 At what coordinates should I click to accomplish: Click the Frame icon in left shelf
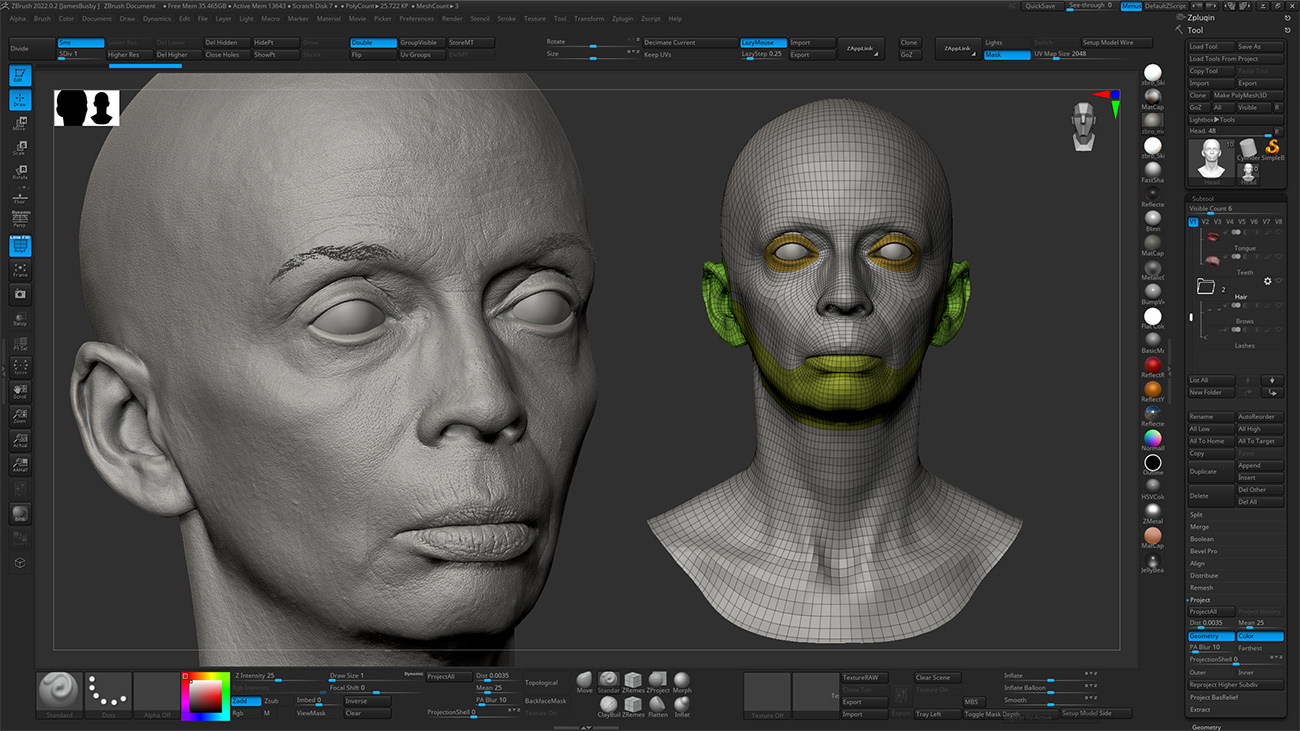tap(20, 270)
